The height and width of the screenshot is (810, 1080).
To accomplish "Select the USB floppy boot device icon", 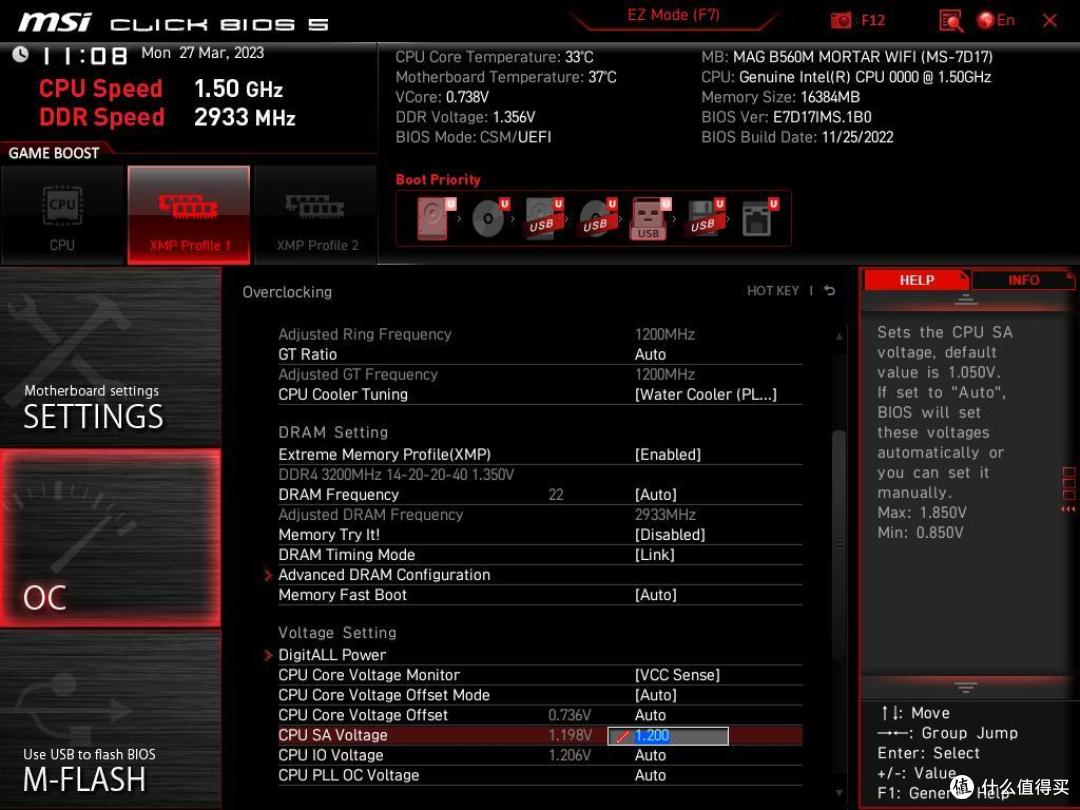I will coord(705,218).
